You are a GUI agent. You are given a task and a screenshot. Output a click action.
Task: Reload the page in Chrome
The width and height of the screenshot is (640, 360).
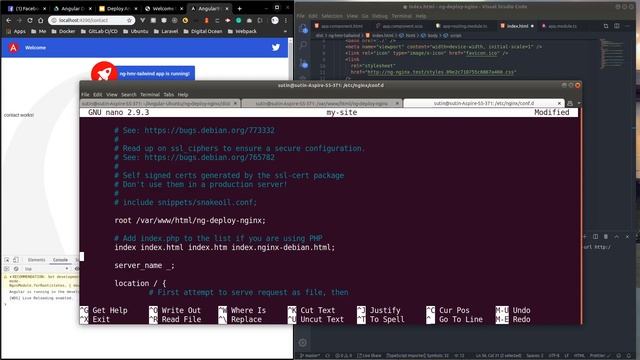pos(30,20)
